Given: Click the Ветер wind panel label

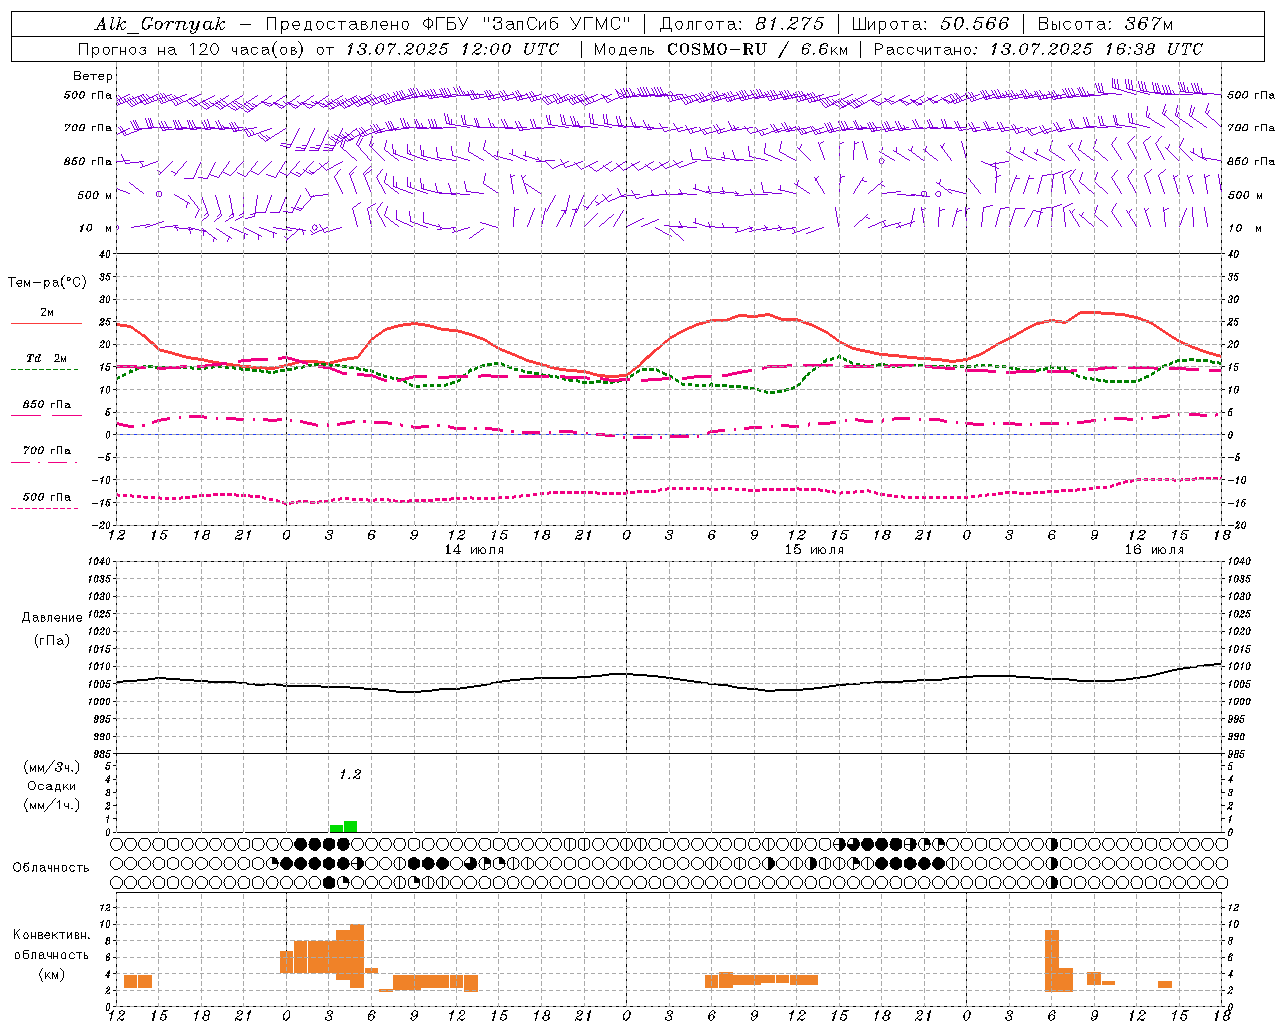Looking at the screenshot, I should click(x=93, y=76).
